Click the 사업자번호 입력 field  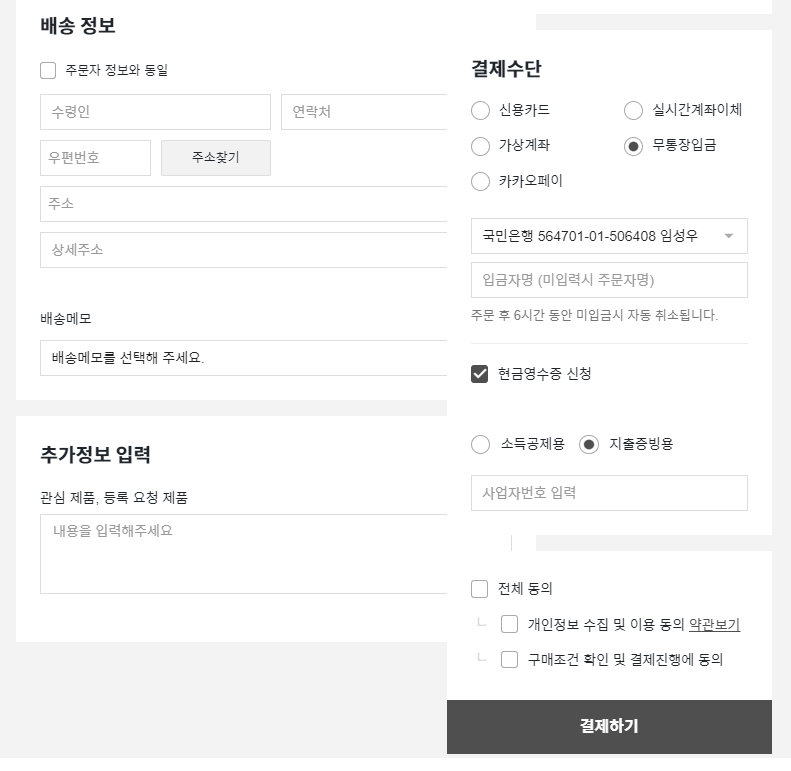(x=609, y=493)
